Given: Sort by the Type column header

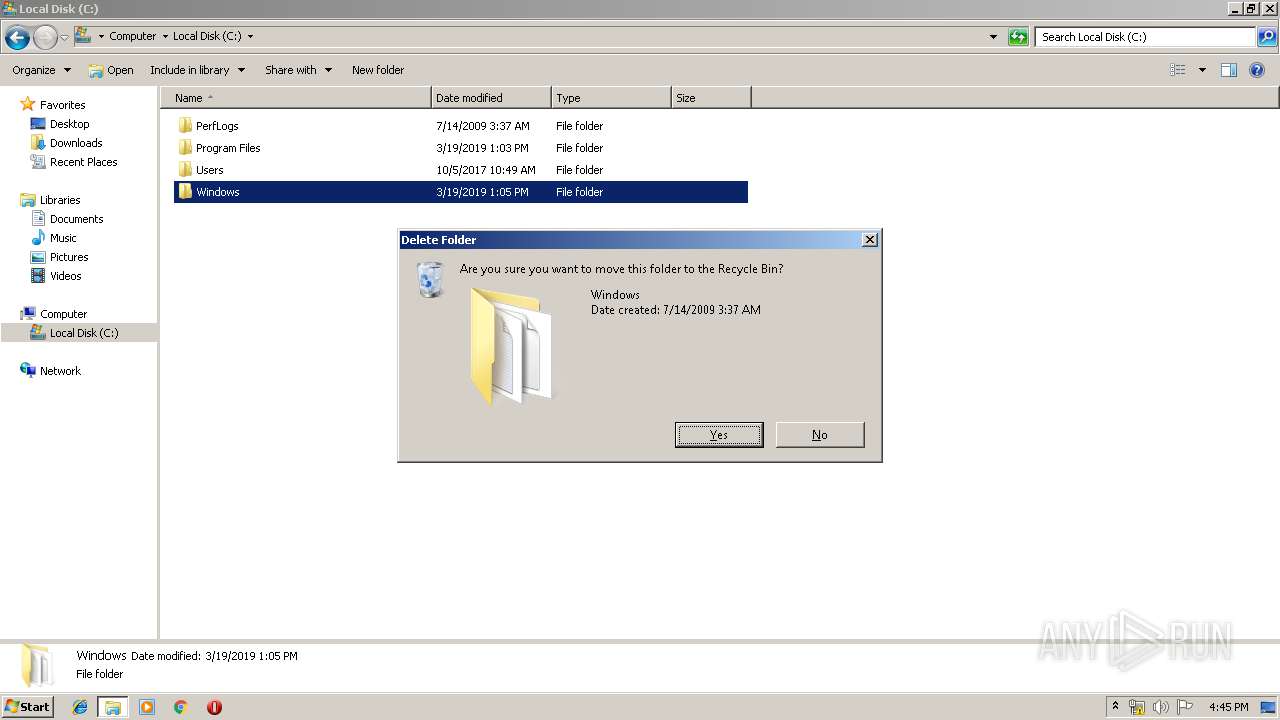Looking at the screenshot, I should point(611,98).
